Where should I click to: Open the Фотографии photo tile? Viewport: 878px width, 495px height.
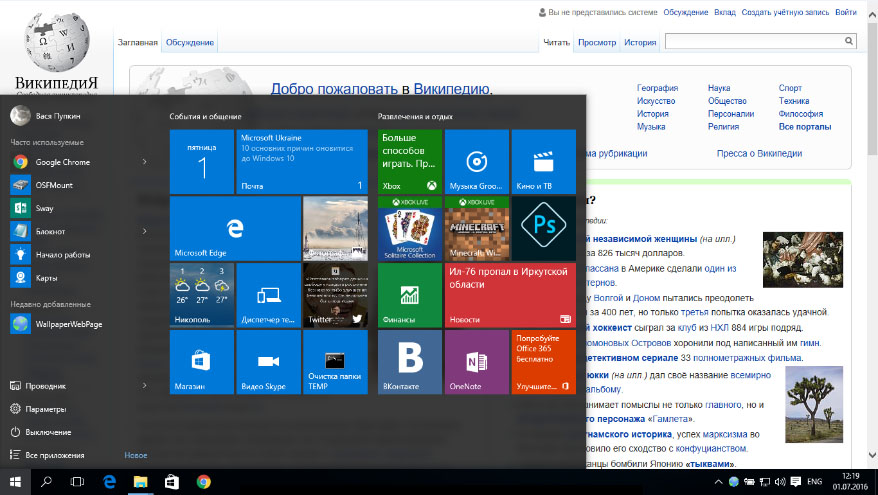(x=335, y=228)
